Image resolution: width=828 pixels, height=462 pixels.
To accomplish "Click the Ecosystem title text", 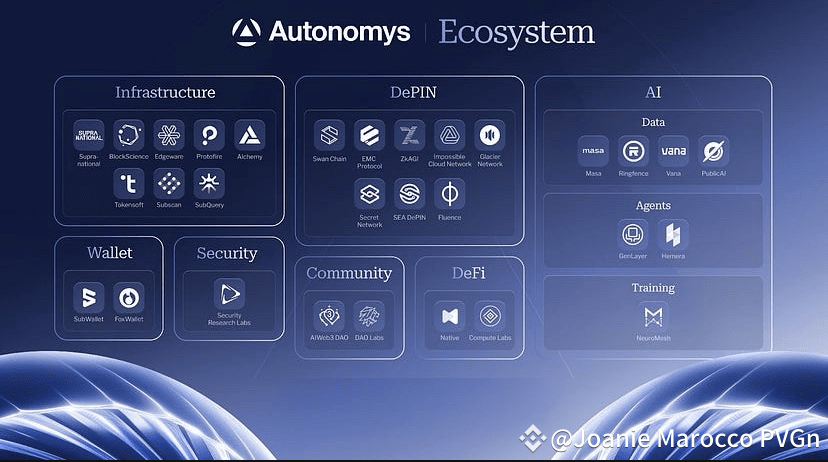I will coord(516,33).
